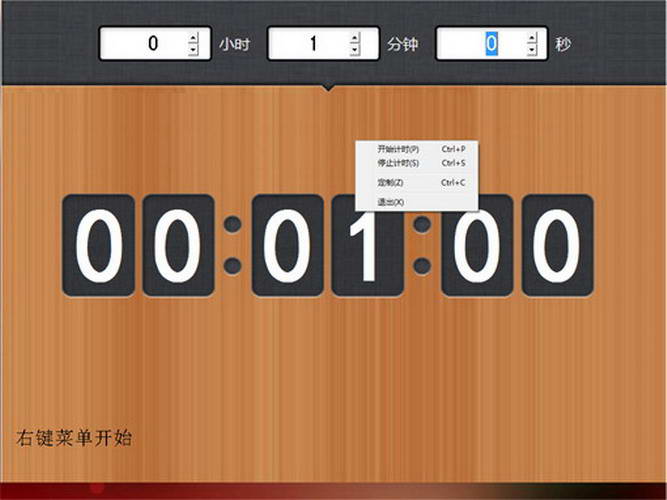Increase hours with the up arrow

pos(193,38)
